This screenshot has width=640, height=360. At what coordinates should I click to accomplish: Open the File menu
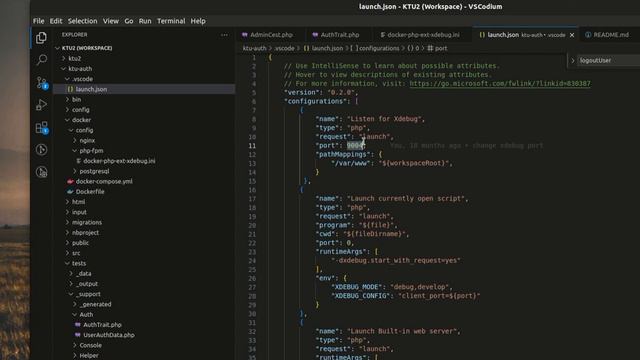pyautogui.click(x=39, y=21)
